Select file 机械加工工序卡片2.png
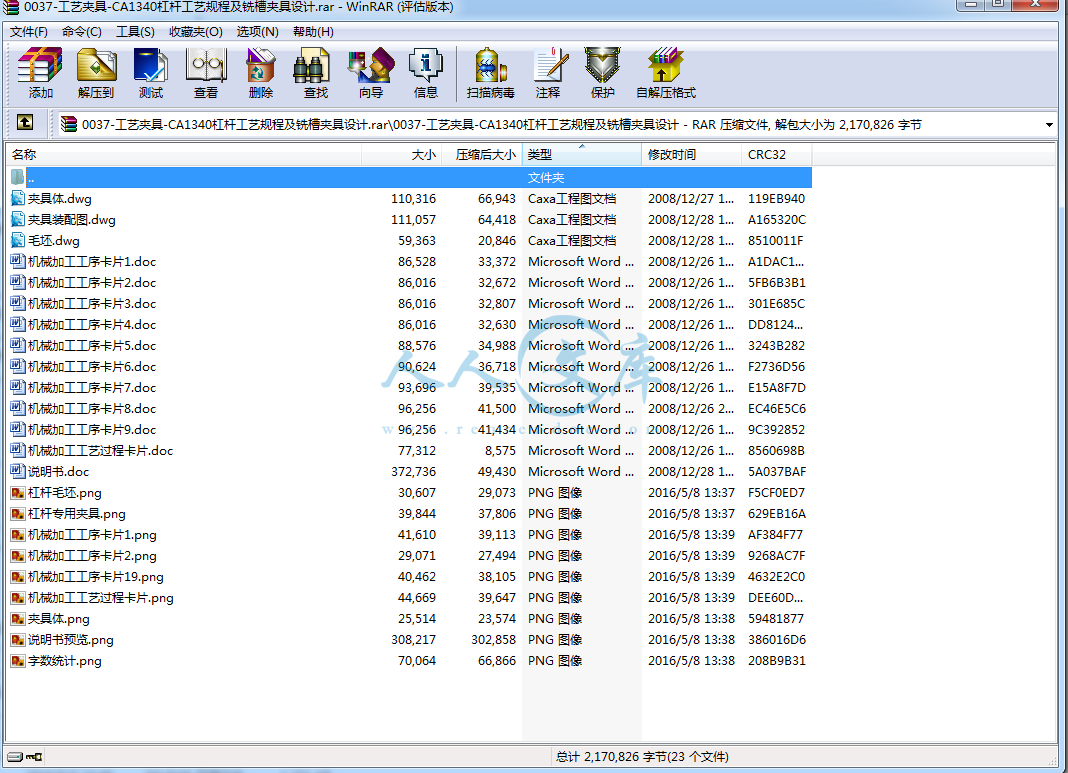Screen dimensions: 1068x773 pyautogui.click(x=93, y=556)
